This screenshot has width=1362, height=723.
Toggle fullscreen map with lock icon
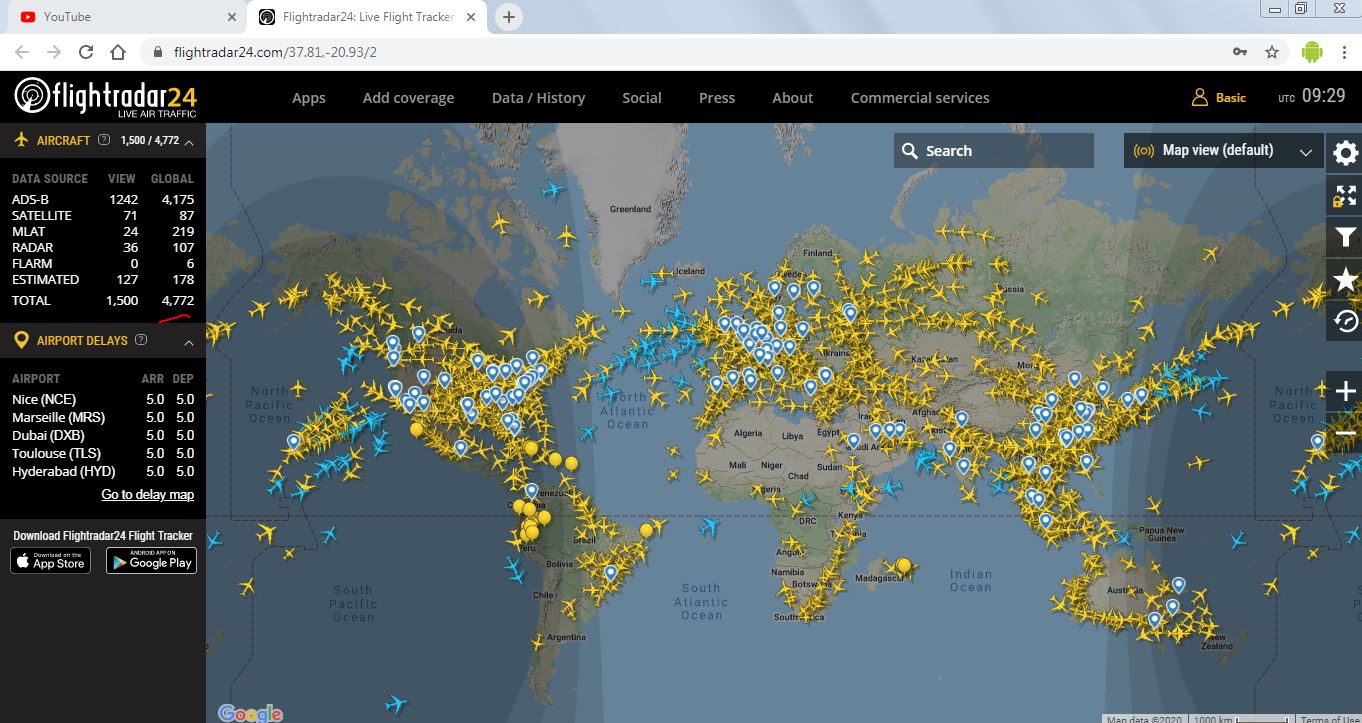click(x=1345, y=195)
